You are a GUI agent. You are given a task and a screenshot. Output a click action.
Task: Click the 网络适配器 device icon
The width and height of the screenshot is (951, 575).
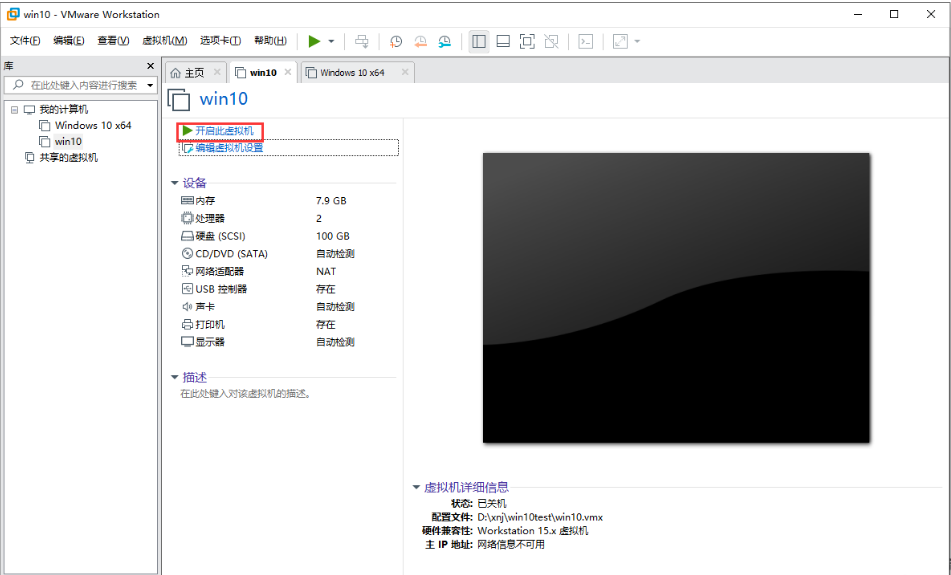tap(187, 271)
